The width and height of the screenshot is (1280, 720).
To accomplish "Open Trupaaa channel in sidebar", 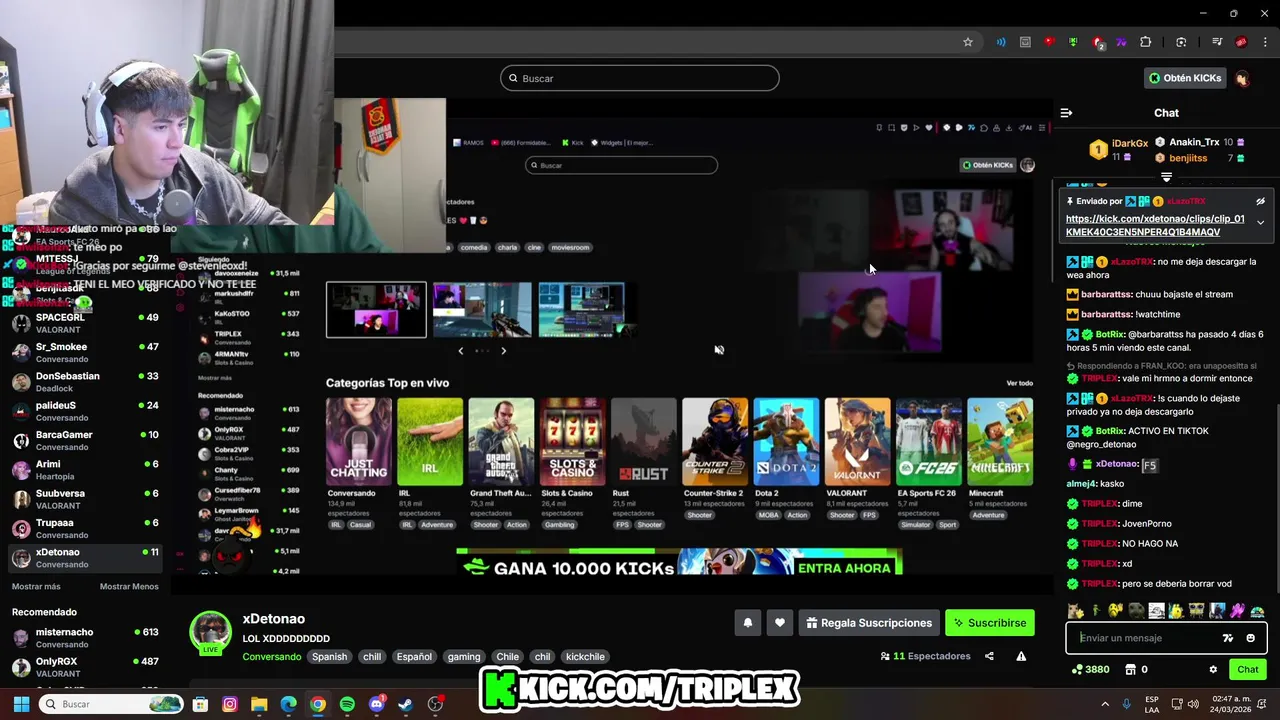I will pyautogui.click(x=85, y=528).
